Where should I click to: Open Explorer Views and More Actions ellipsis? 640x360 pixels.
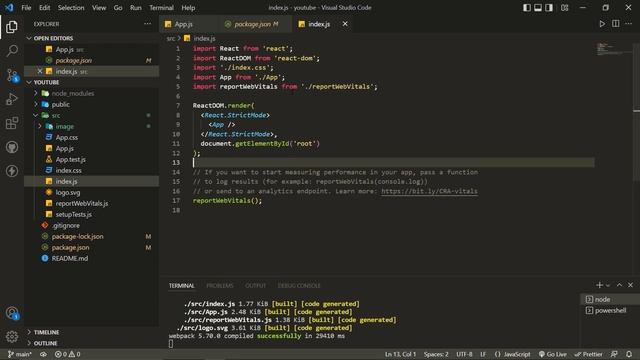tap(147, 24)
